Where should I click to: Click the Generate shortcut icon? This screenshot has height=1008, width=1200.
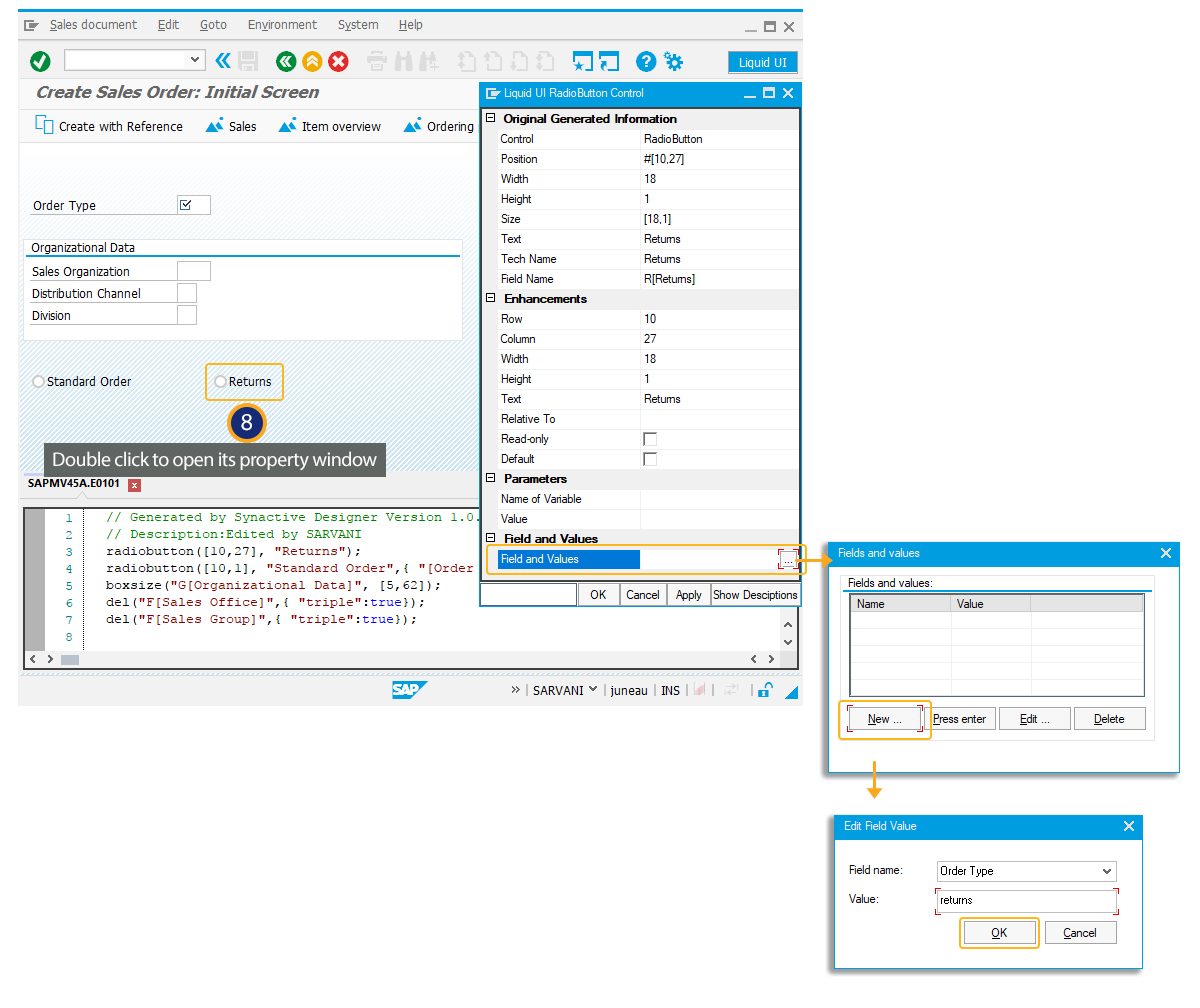pyautogui.click(x=609, y=62)
